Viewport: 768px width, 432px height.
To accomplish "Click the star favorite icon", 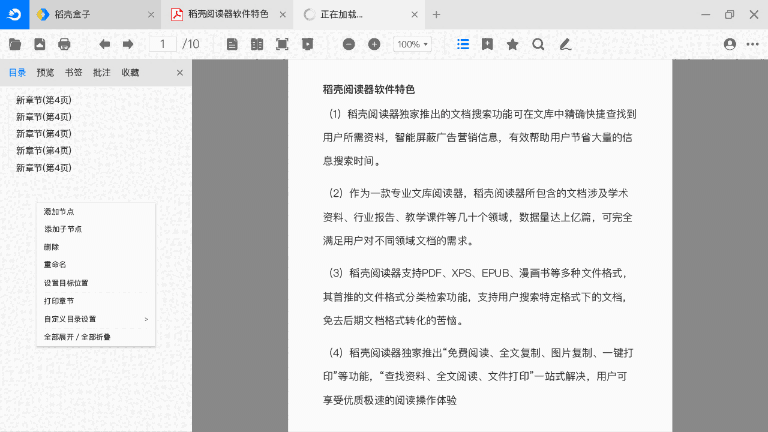I will click(x=513, y=44).
